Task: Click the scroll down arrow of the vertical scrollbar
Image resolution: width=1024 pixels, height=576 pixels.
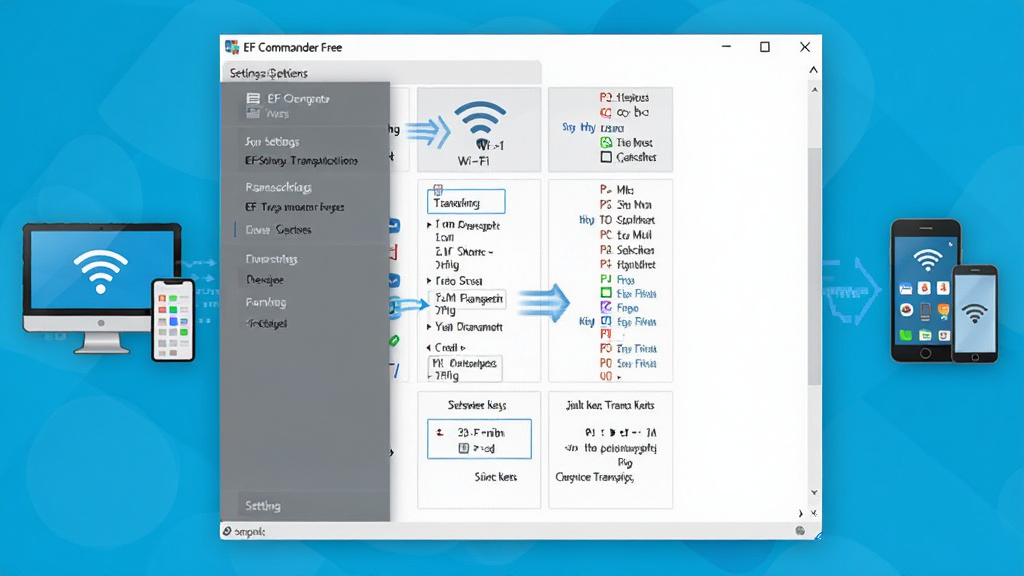Action: coord(814,492)
